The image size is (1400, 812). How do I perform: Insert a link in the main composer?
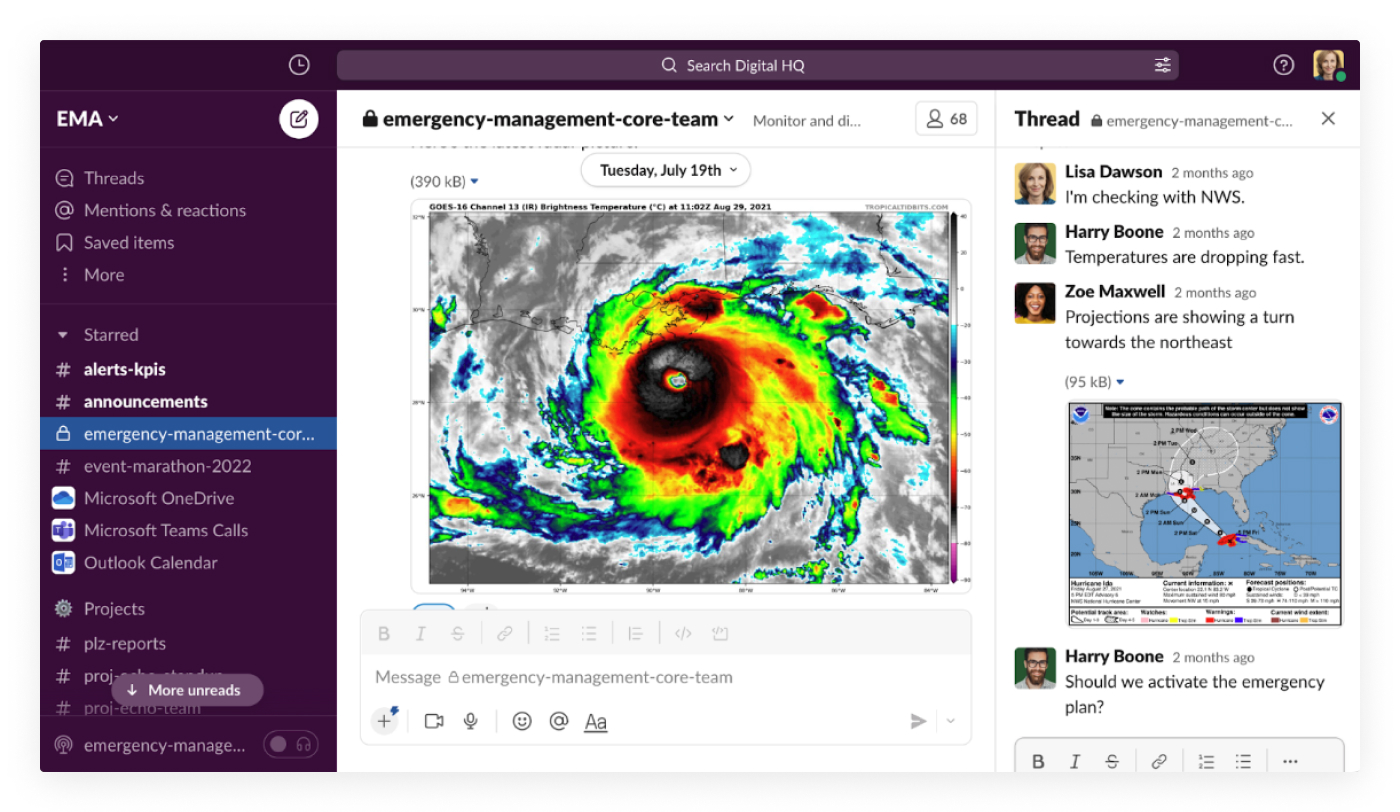[x=505, y=633]
